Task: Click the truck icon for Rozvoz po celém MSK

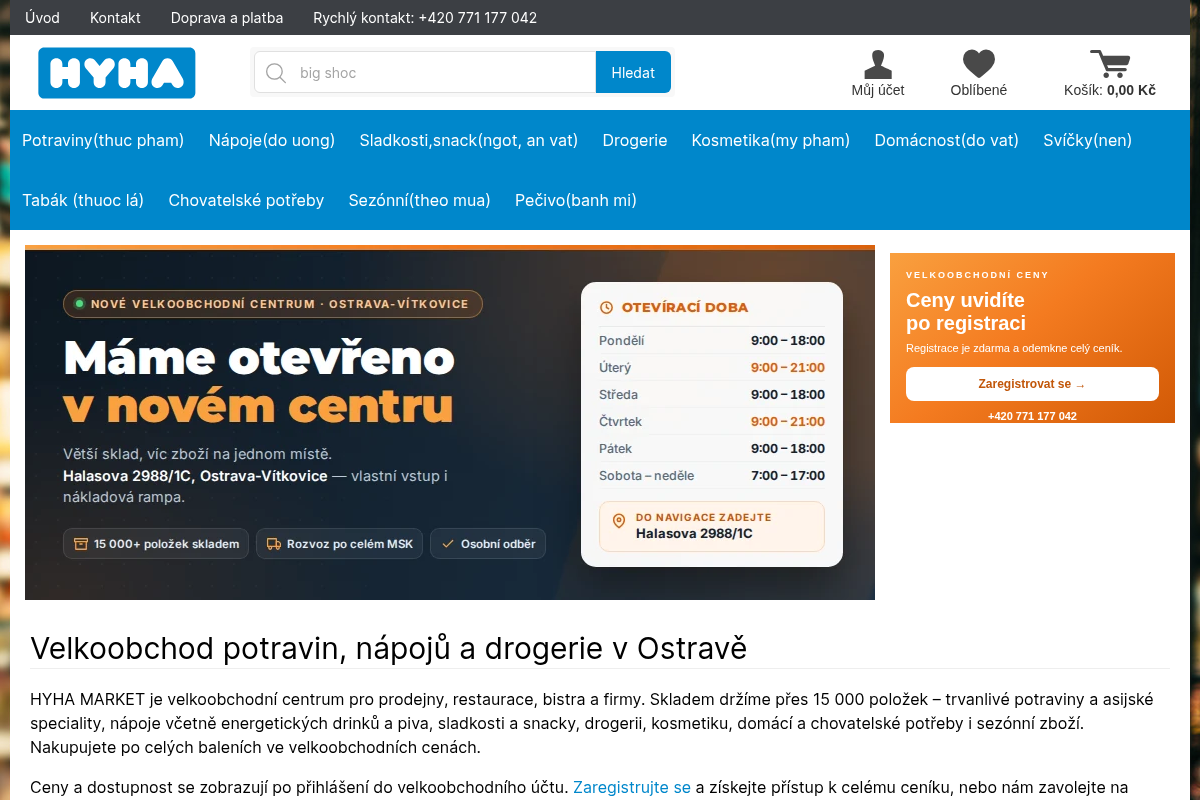Action: coord(274,544)
